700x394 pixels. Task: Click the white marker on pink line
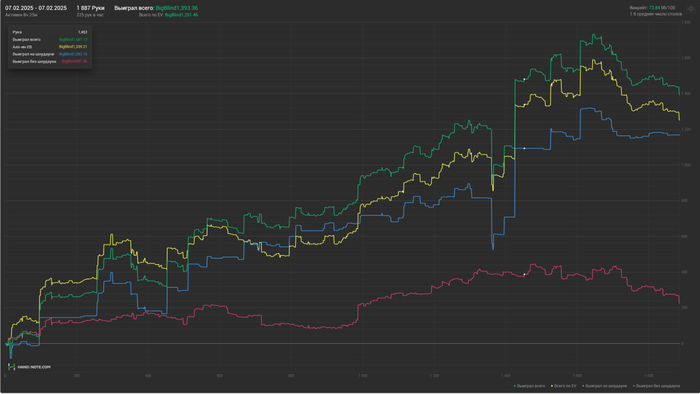pyautogui.click(x=525, y=274)
